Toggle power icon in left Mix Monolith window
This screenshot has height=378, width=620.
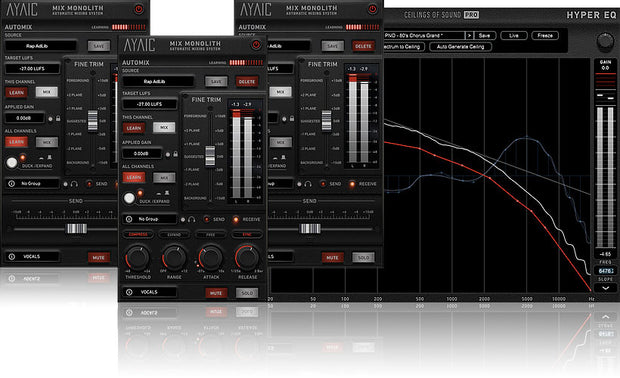tap(138, 9)
